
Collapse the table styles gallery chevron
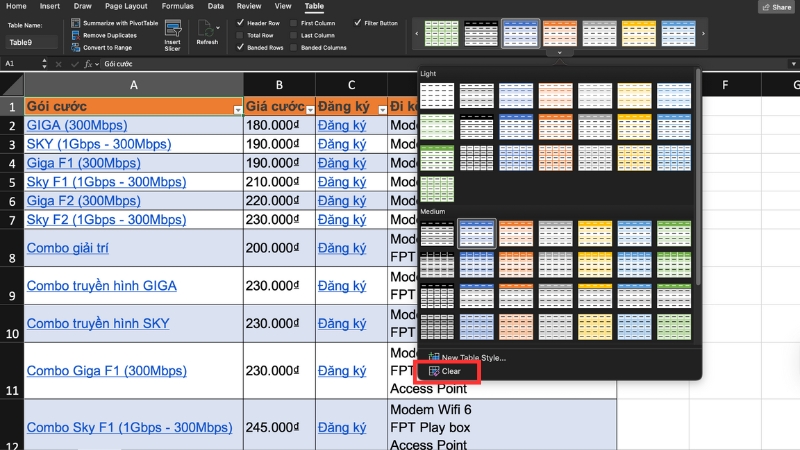(x=559, y=52)
